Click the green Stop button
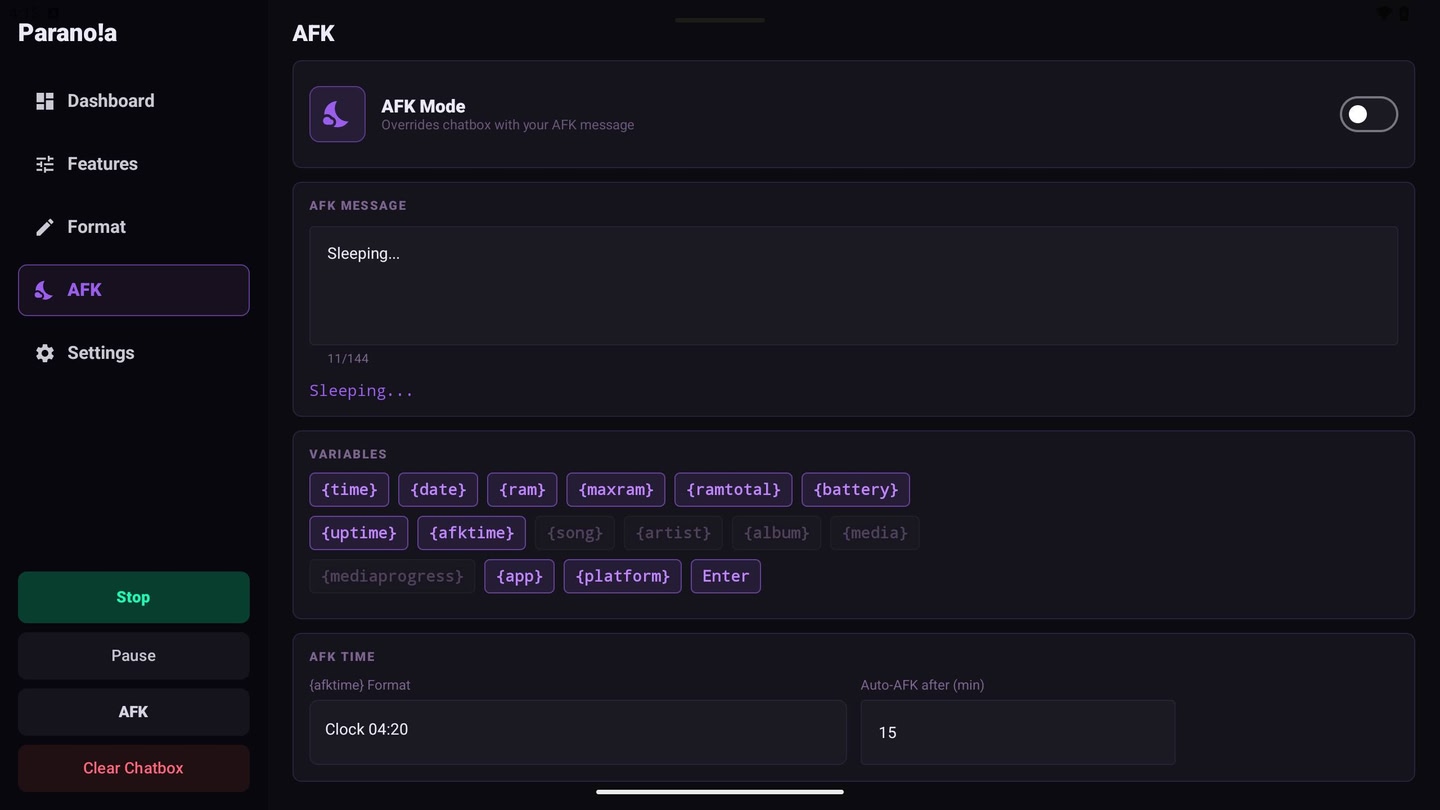This screenshot has width=1440, height=810. (133, 597)
